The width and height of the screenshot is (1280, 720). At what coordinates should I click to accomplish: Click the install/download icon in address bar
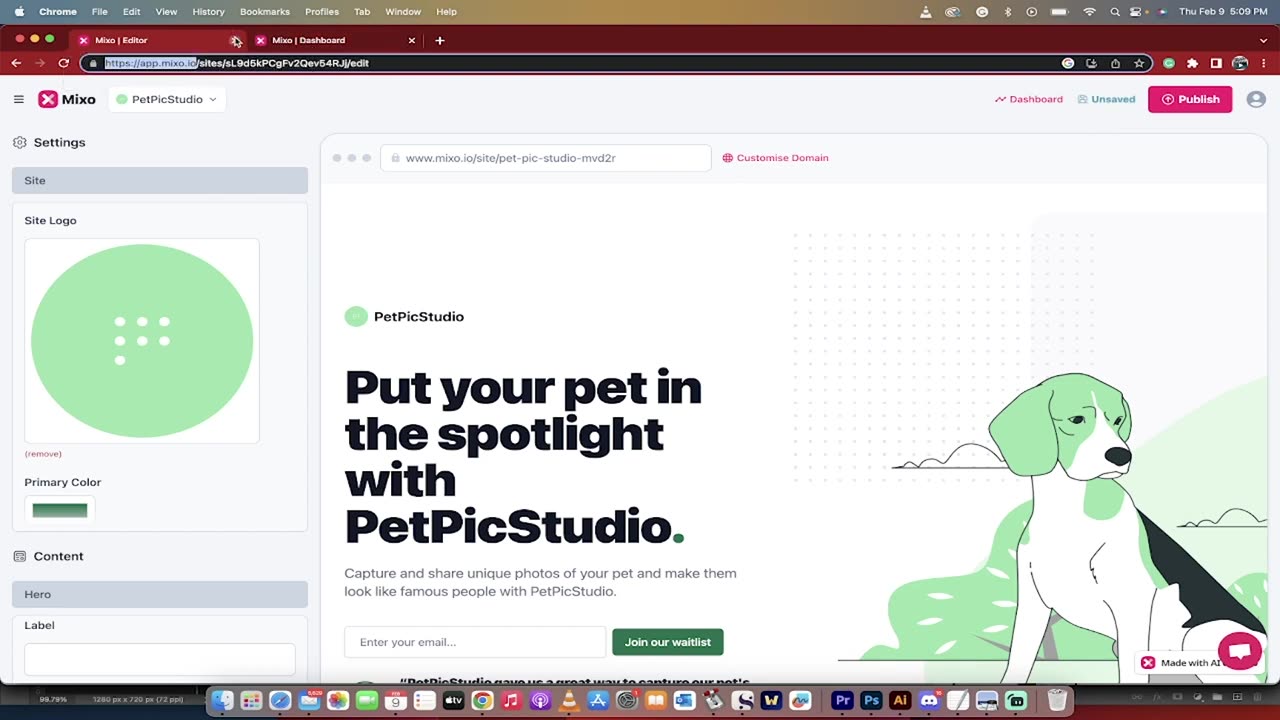[x=1091, y=63]
